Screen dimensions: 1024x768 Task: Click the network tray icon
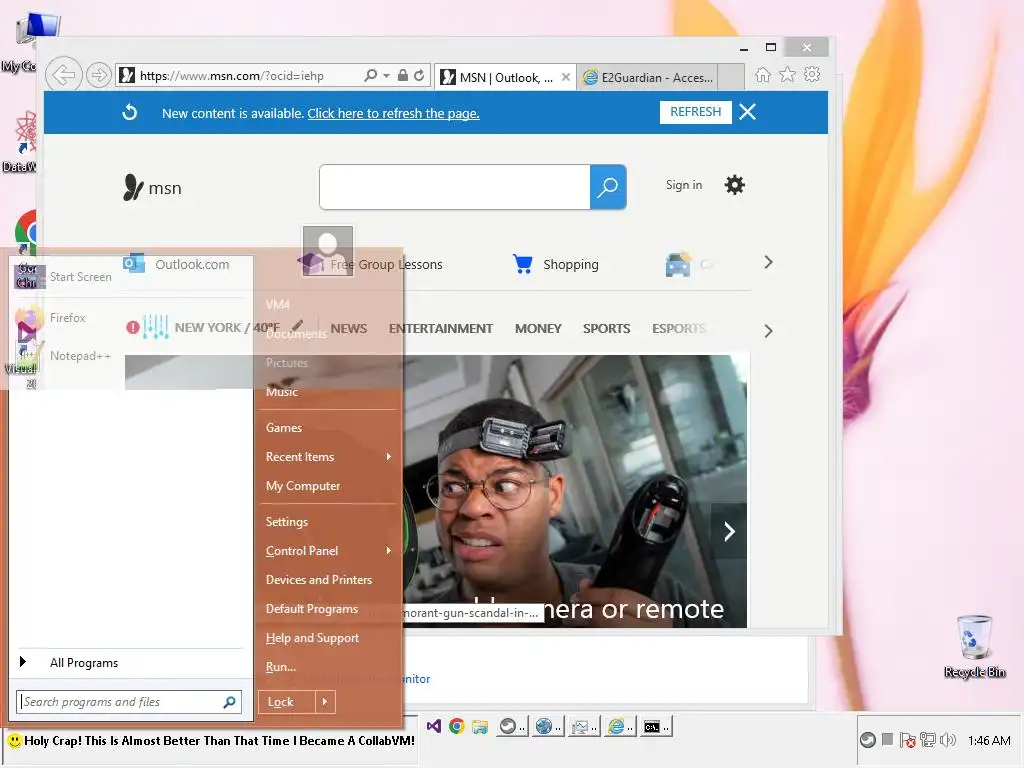(x=927, y=740)
